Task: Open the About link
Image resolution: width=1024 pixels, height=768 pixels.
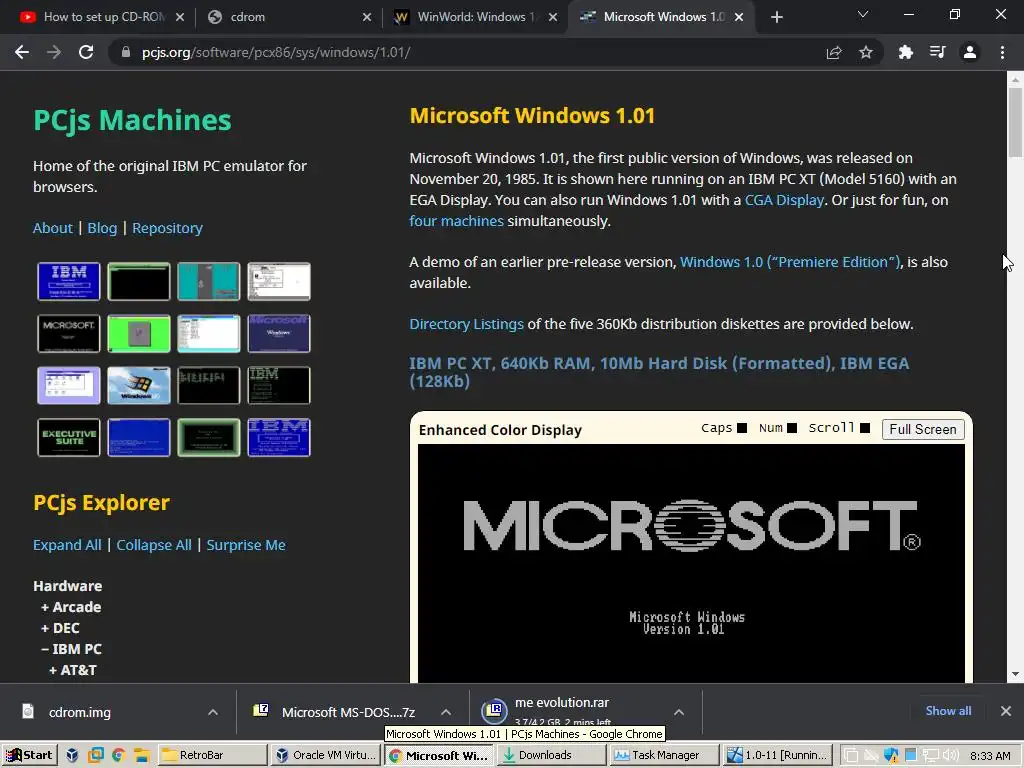Action: pyautogui.click(x=53, y=228)
